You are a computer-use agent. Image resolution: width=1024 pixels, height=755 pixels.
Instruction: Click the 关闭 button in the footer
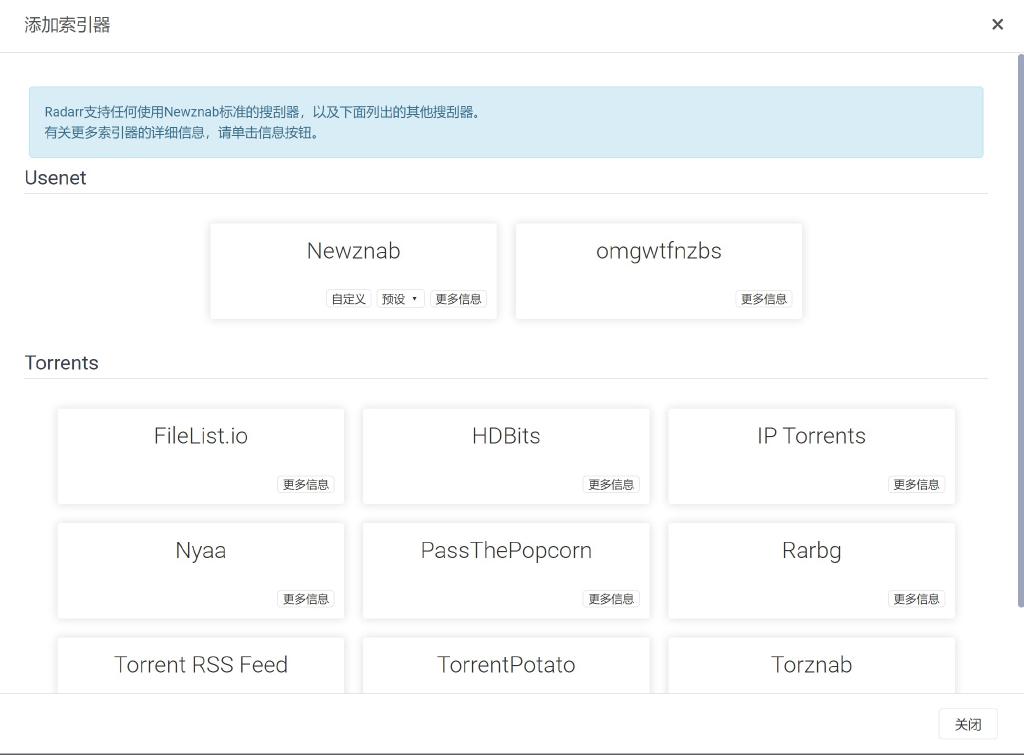pos(968,724)
